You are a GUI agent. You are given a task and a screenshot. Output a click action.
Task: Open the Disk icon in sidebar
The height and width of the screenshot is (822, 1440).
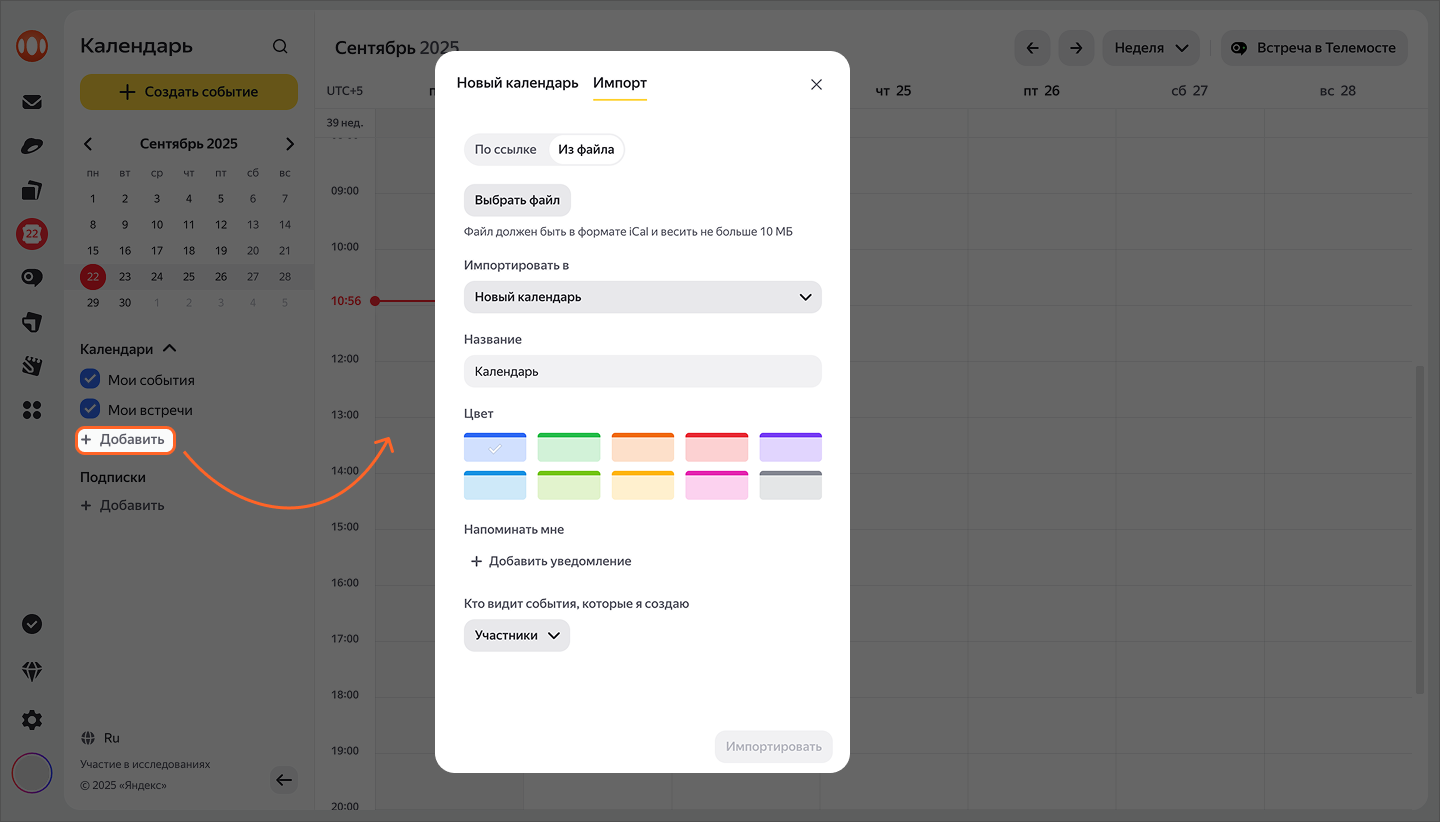pyautogui.click(x=32, y=146)
